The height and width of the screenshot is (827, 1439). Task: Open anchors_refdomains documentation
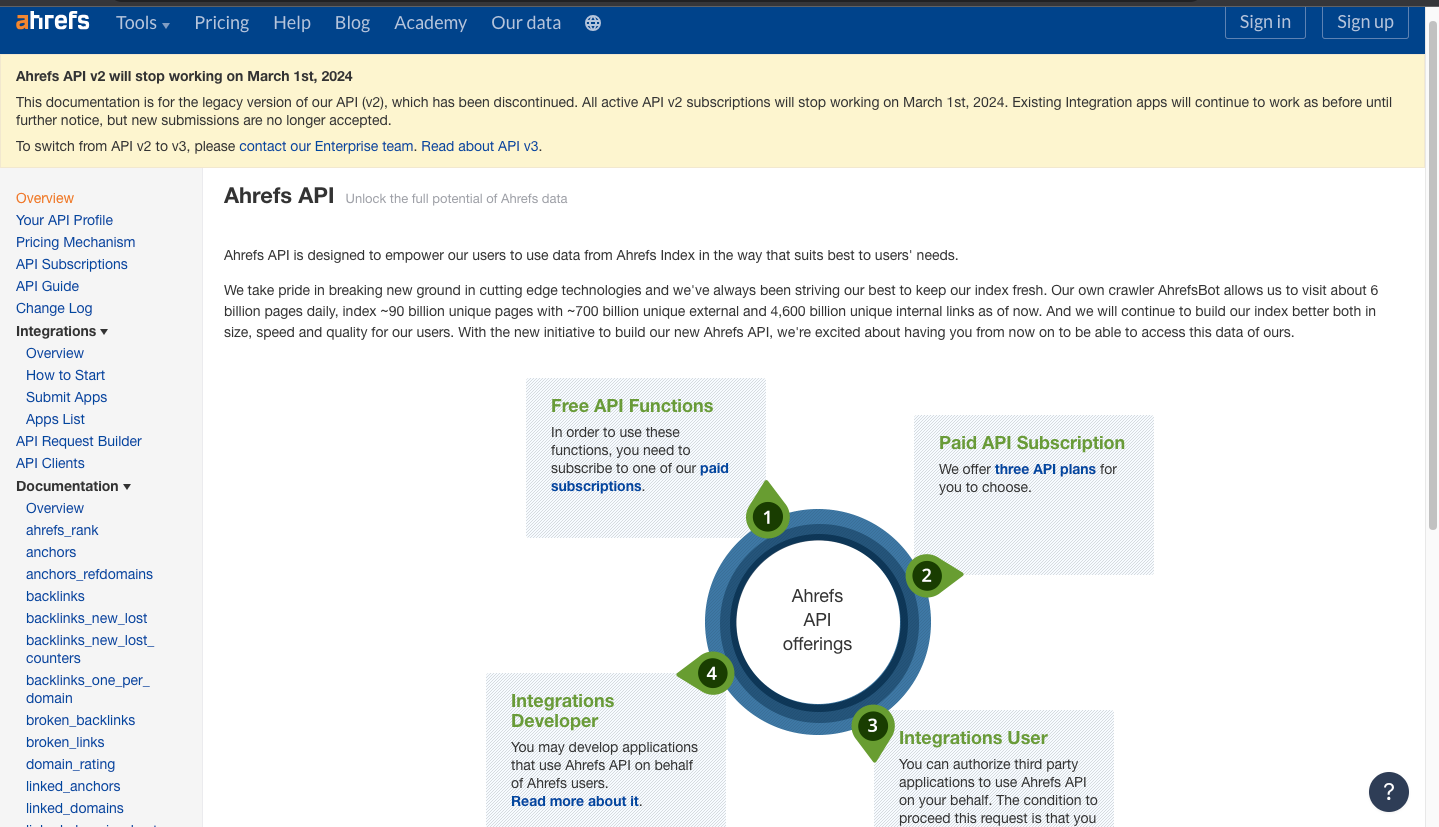pyautogui.click(x=89, y=574)
